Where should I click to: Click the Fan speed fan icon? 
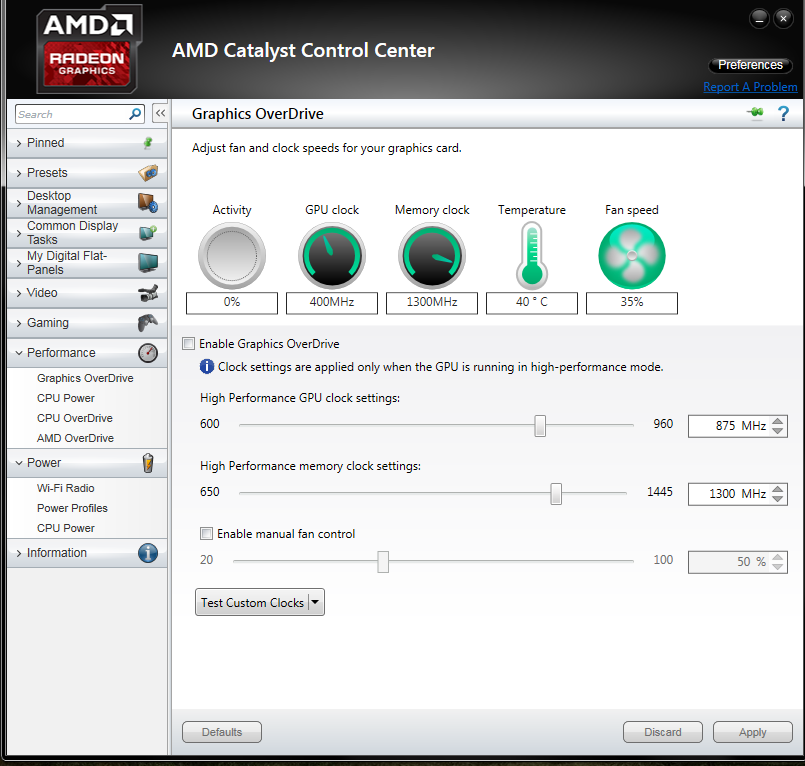click(x=632, y=256)
